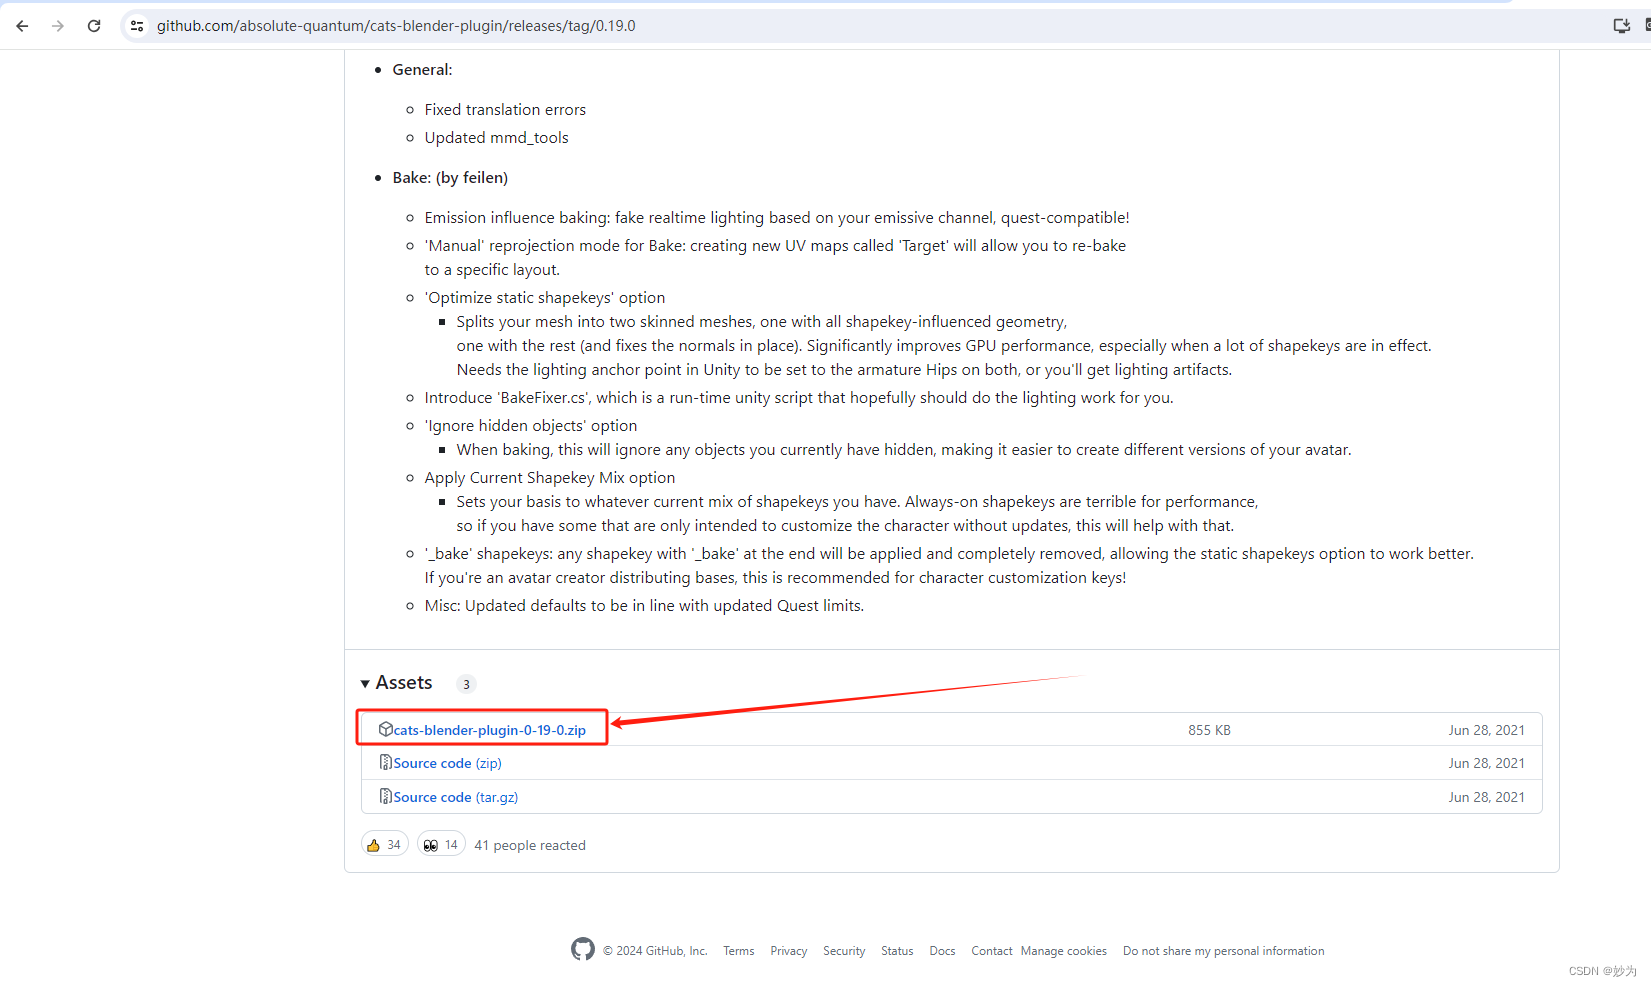This screenshot has width=1651, height=986.
Task: Open Security link in footer
Action: click(x=844, y=951)
